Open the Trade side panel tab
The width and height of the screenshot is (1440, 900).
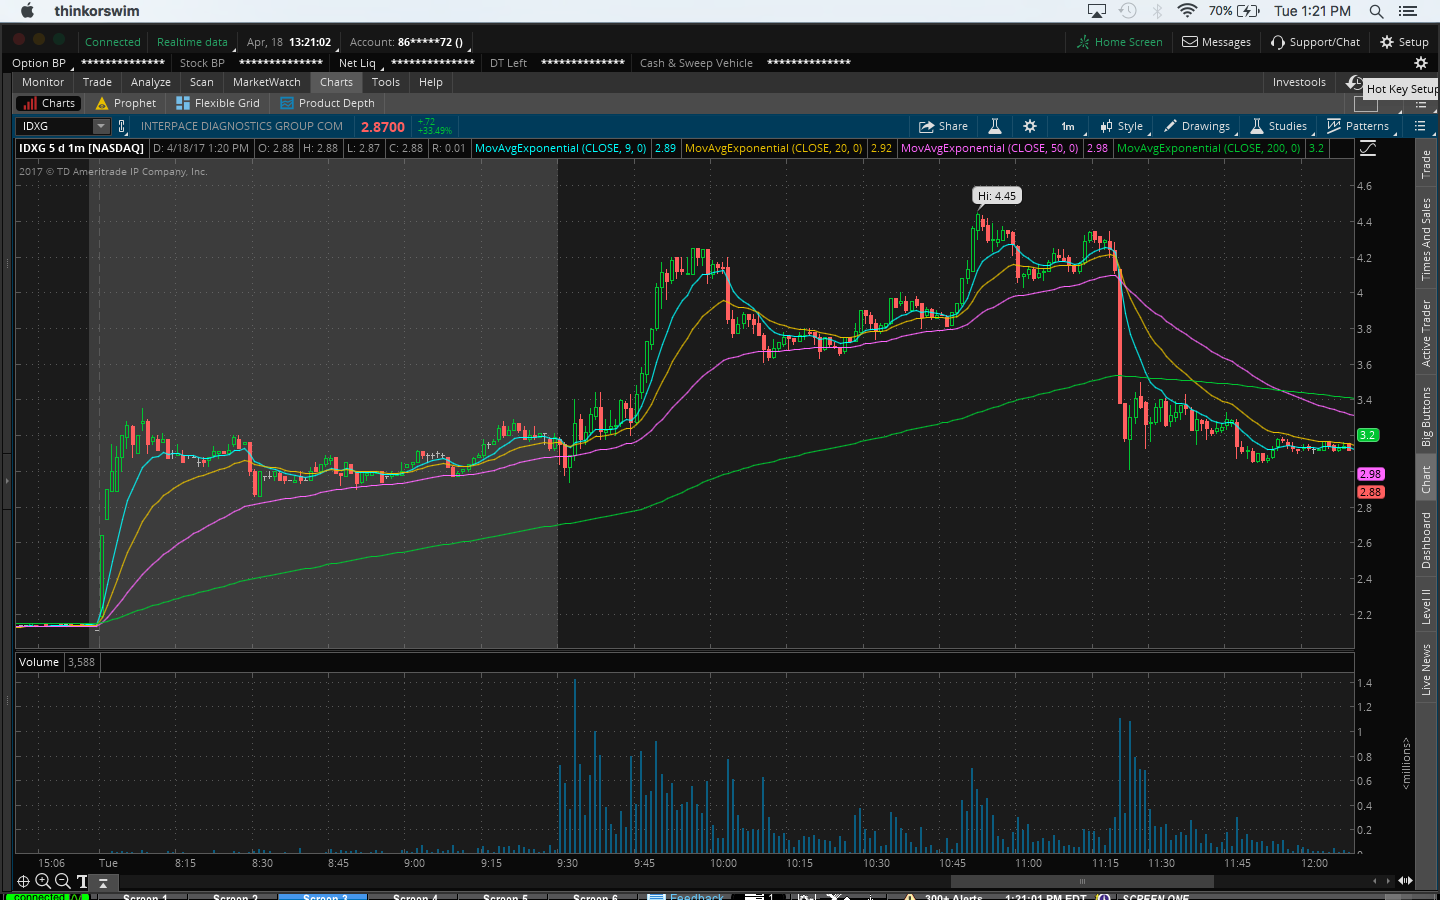tap(1426, 164)
